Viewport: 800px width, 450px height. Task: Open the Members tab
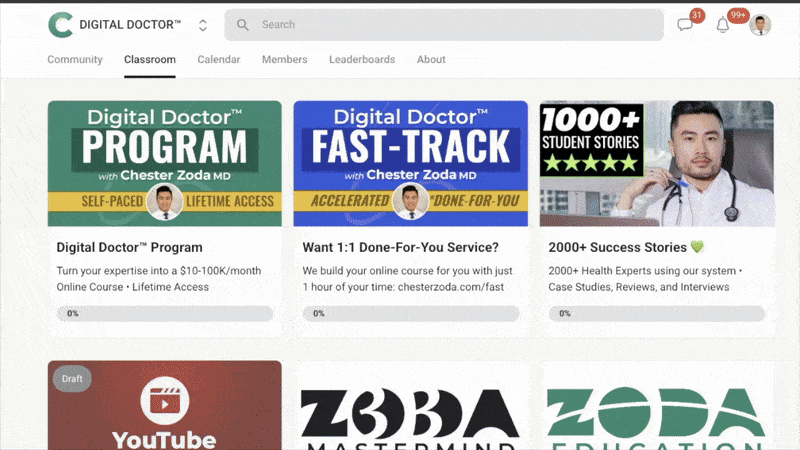pos(285,59)
